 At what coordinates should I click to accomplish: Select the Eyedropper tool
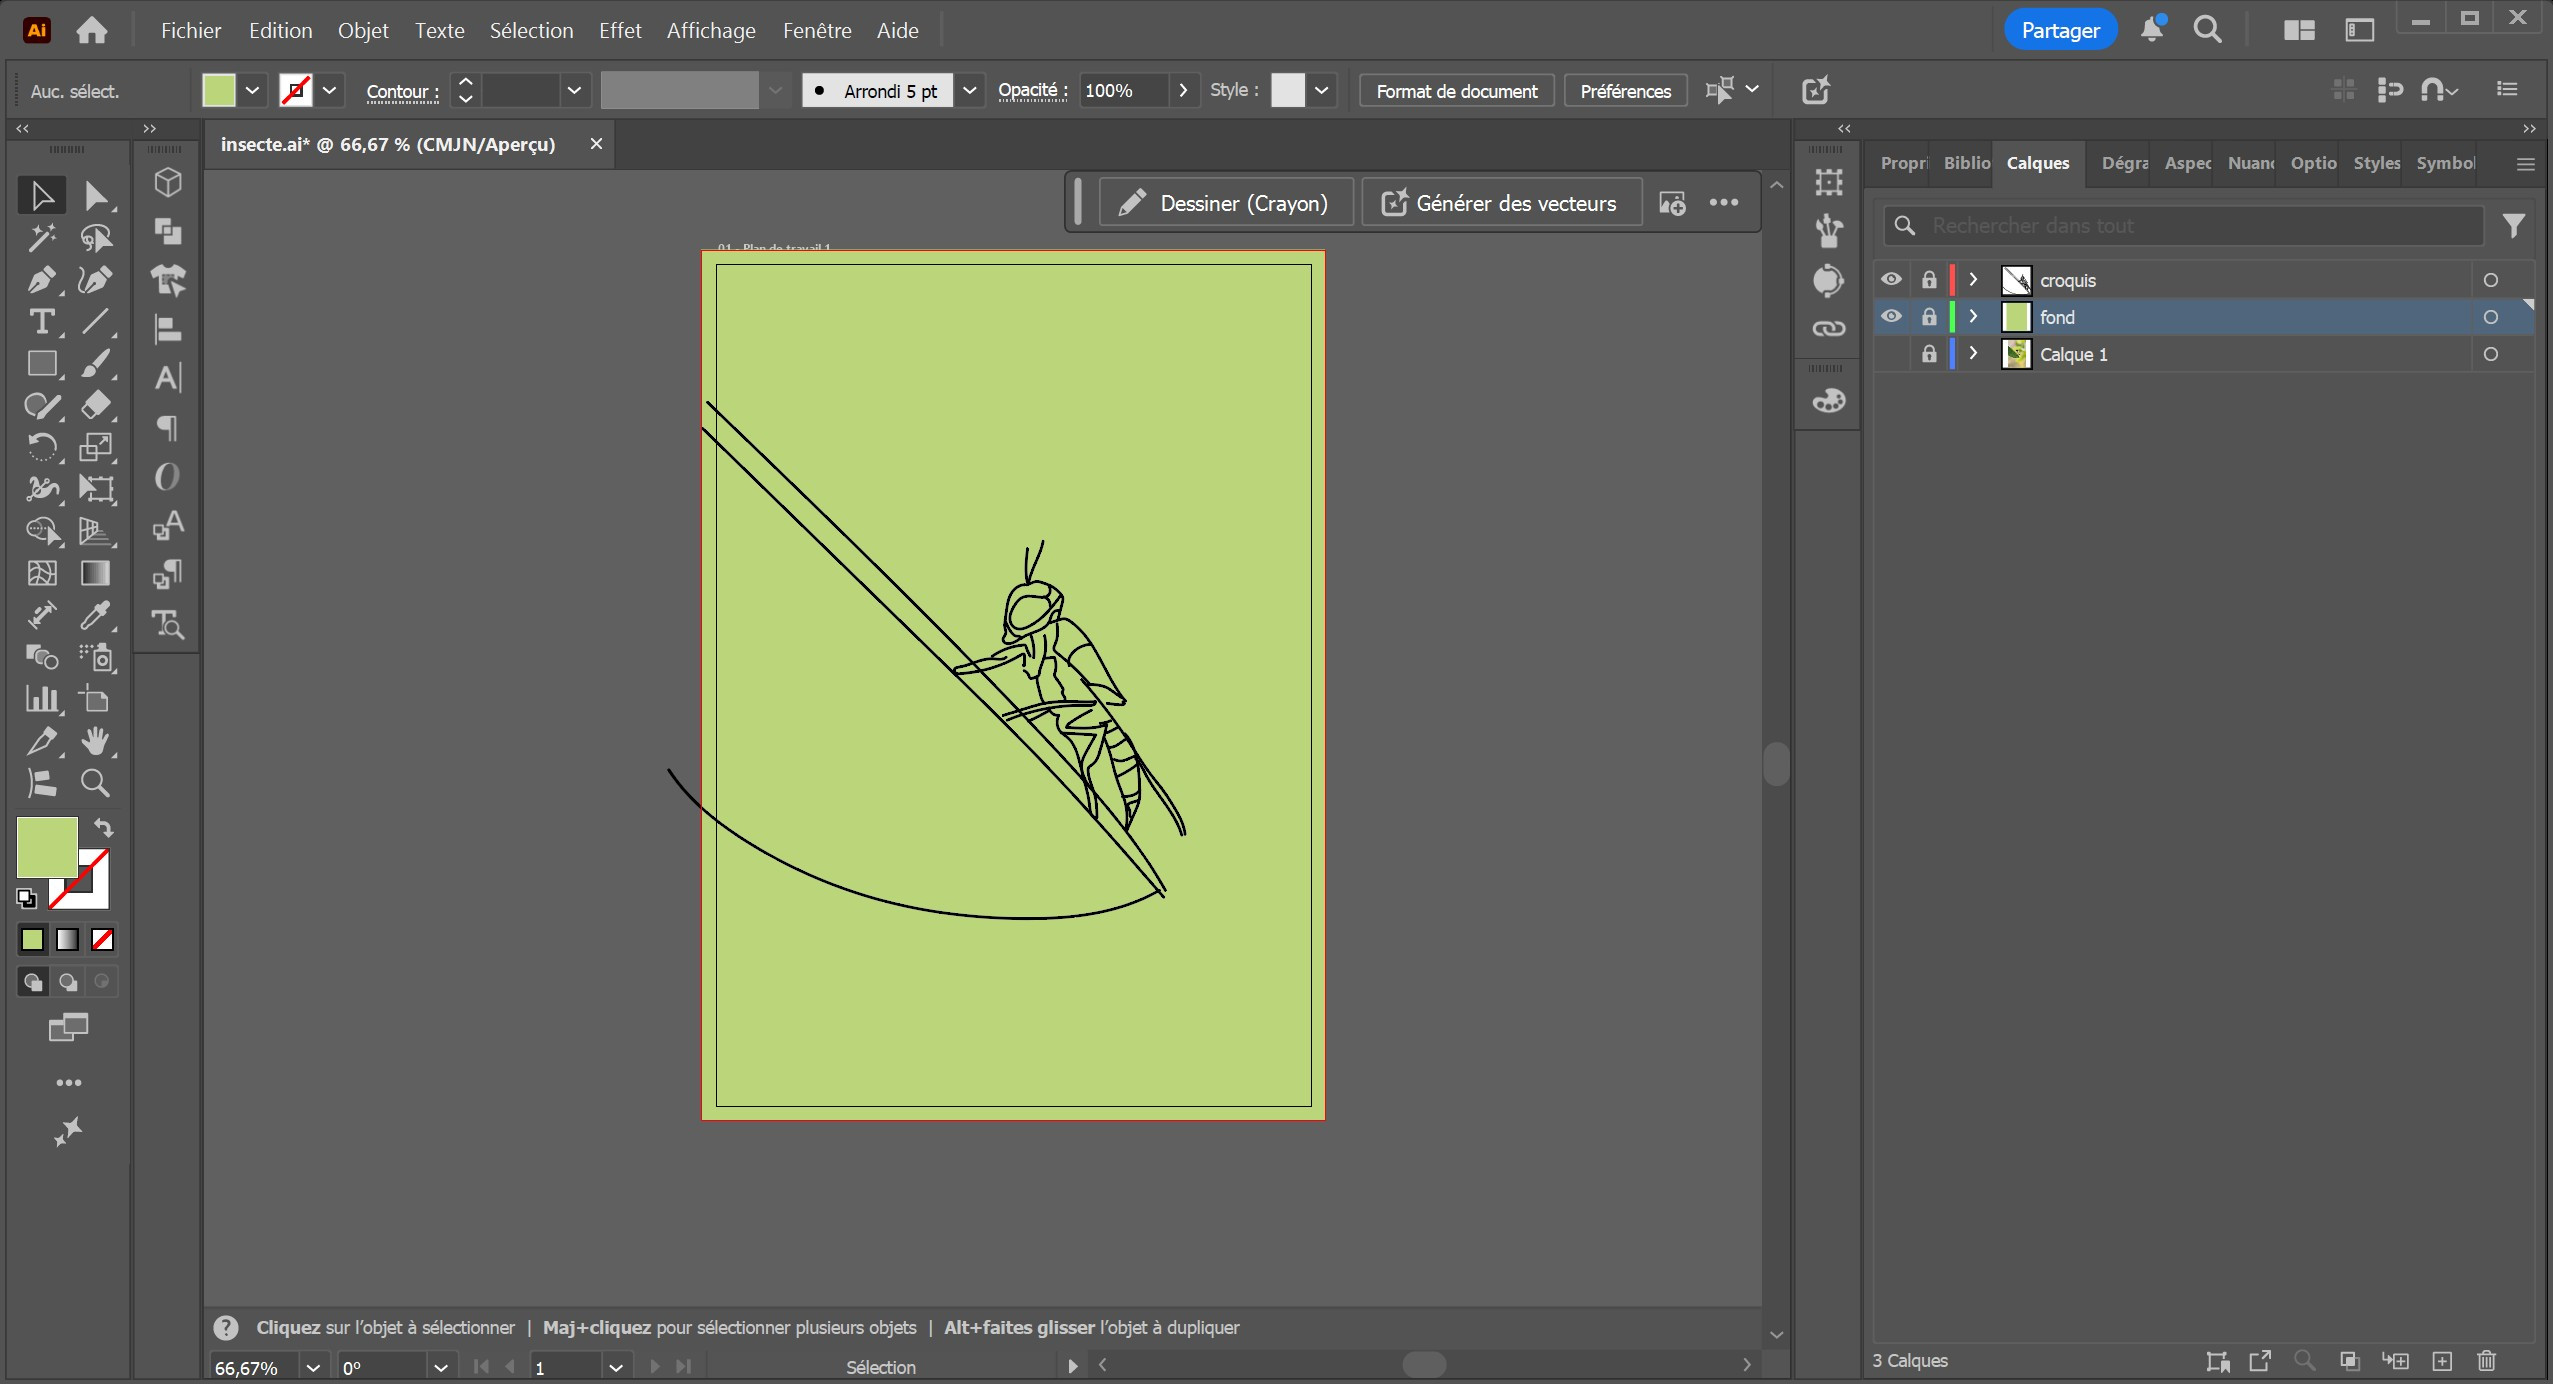coord(95,615)
